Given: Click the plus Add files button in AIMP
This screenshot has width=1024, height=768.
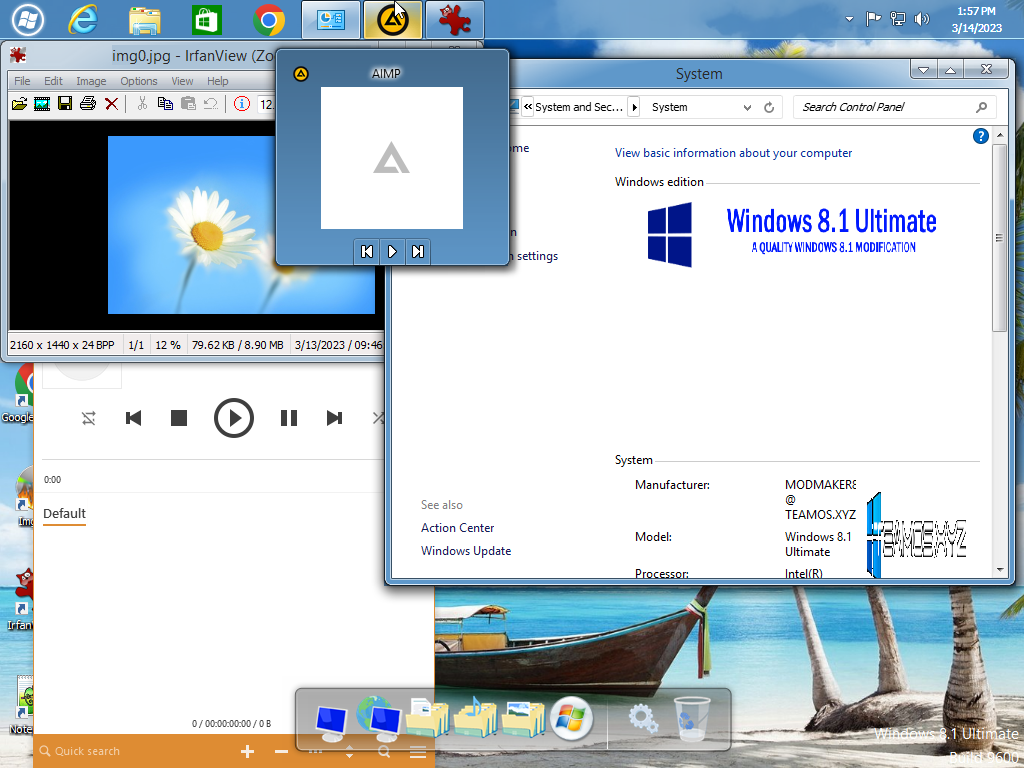Looking at the screenshot, I should 248,752.
